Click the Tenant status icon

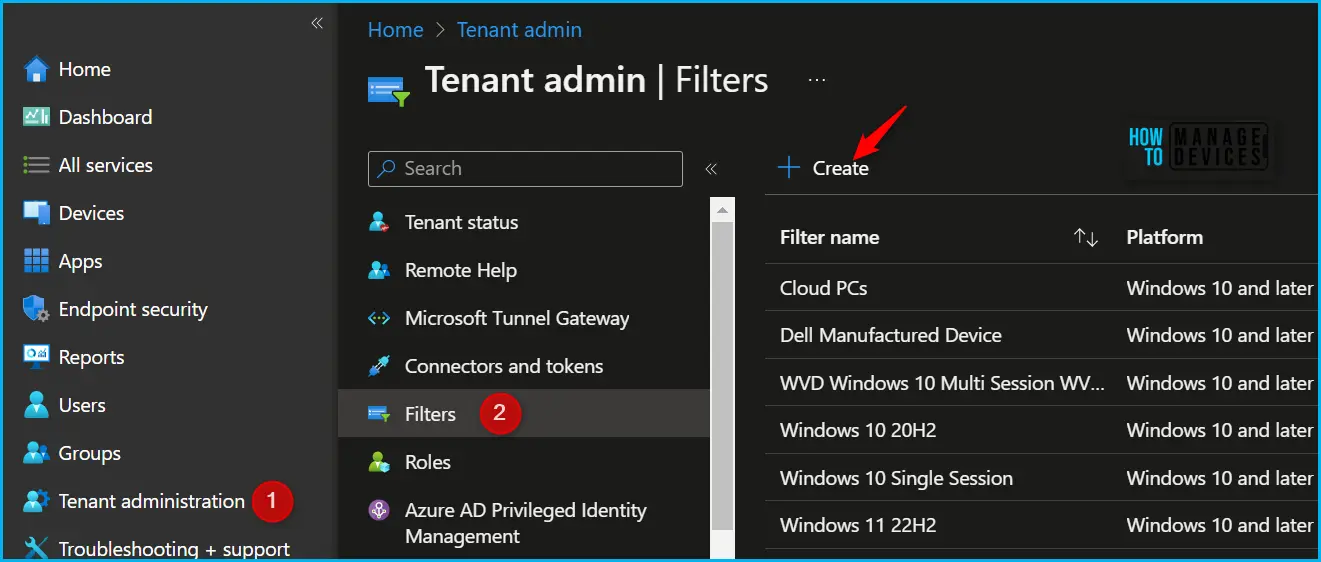(x=379, y=222)
